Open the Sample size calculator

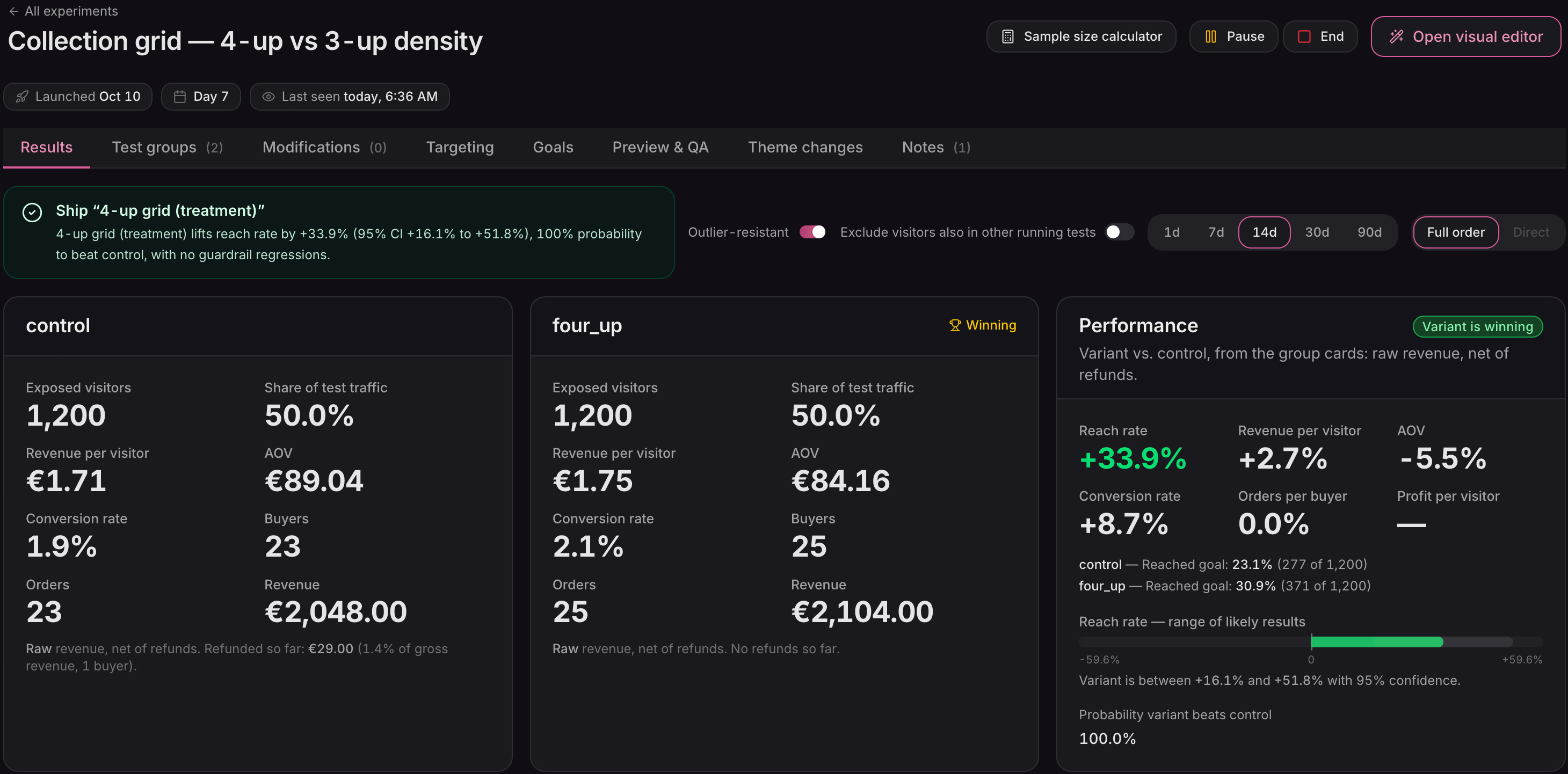[x=1081, y=36]
